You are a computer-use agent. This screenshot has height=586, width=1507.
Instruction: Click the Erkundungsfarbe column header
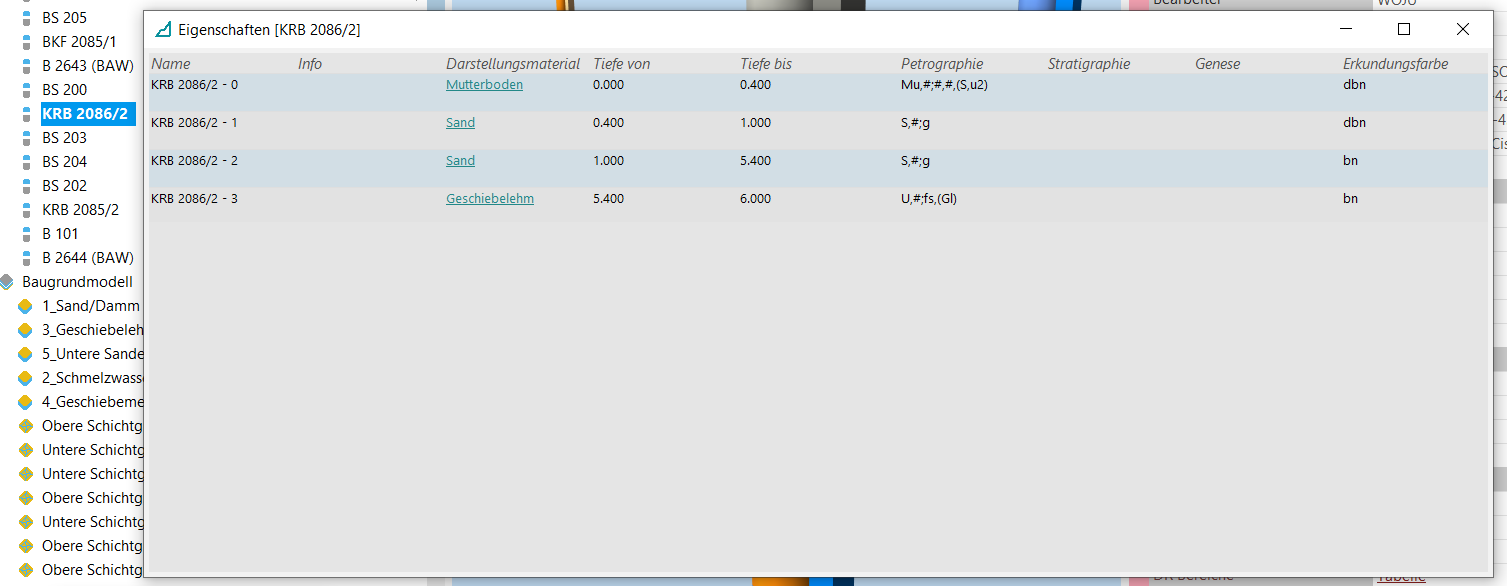(x=1395, y=64)
